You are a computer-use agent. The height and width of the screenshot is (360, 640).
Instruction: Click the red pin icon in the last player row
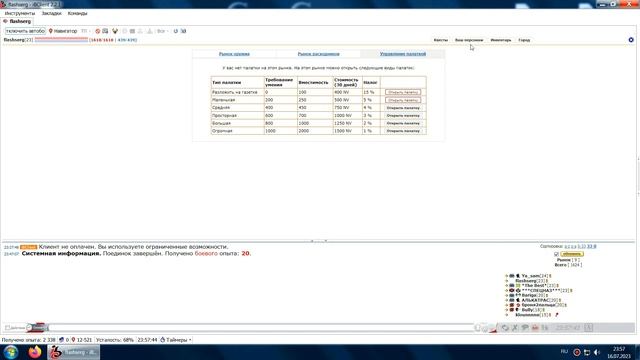tap(557, 315)
